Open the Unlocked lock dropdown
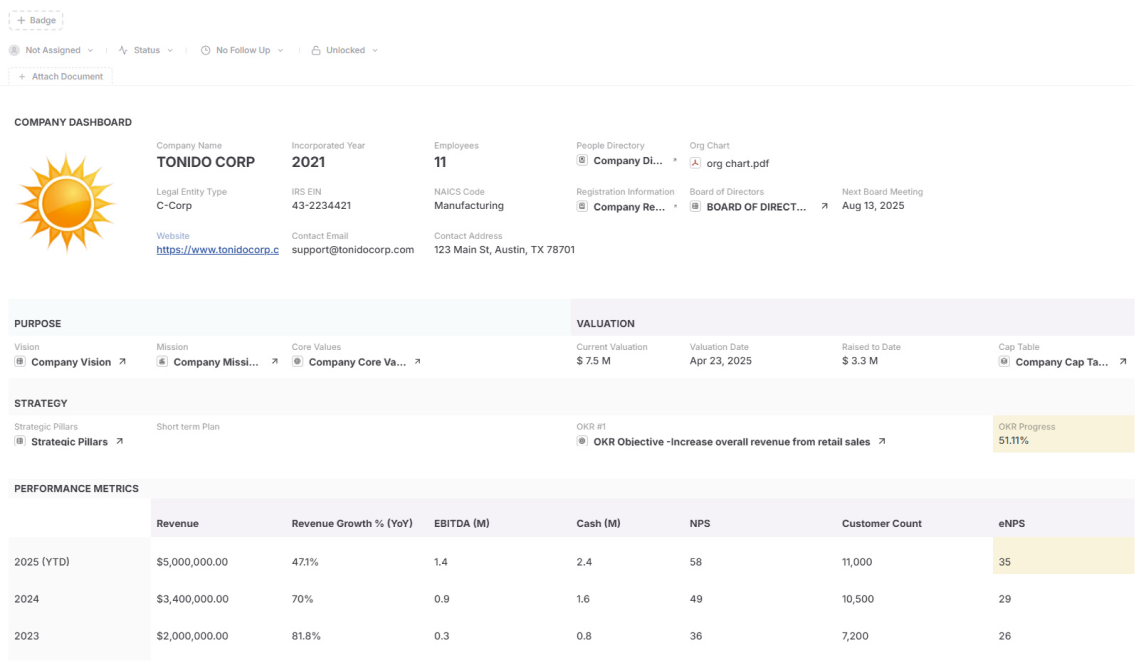The width and height of the screenshot is (1135, 661). coord(345,50)
